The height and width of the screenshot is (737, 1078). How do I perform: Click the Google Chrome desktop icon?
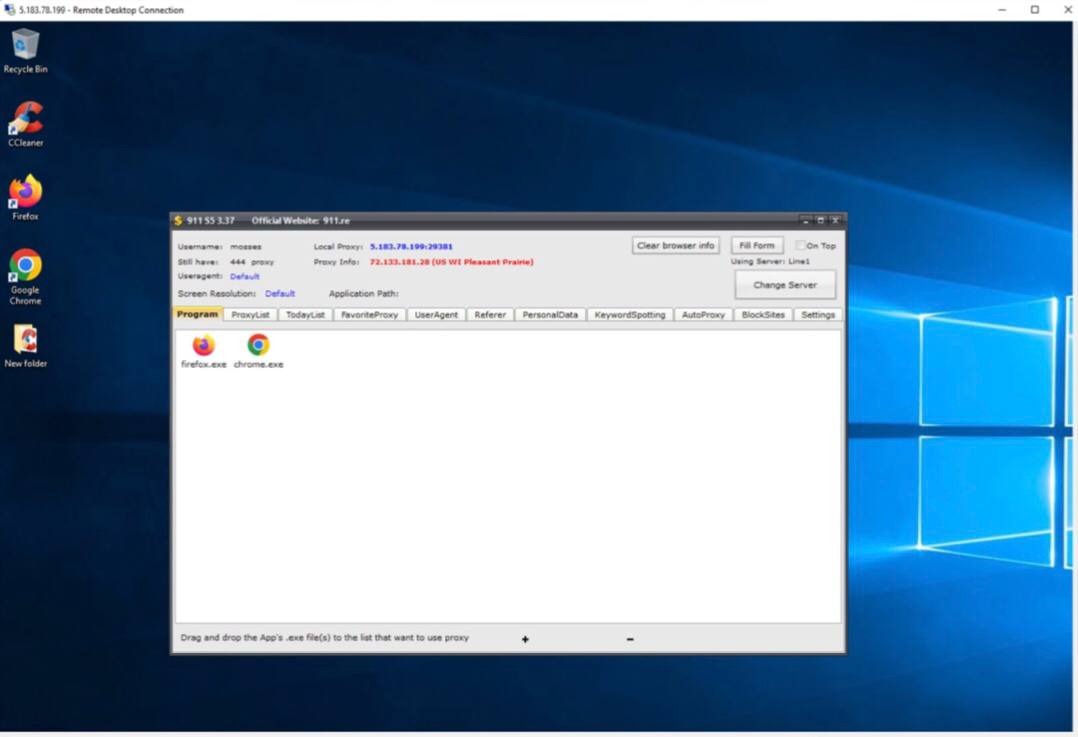click(25, 276)
